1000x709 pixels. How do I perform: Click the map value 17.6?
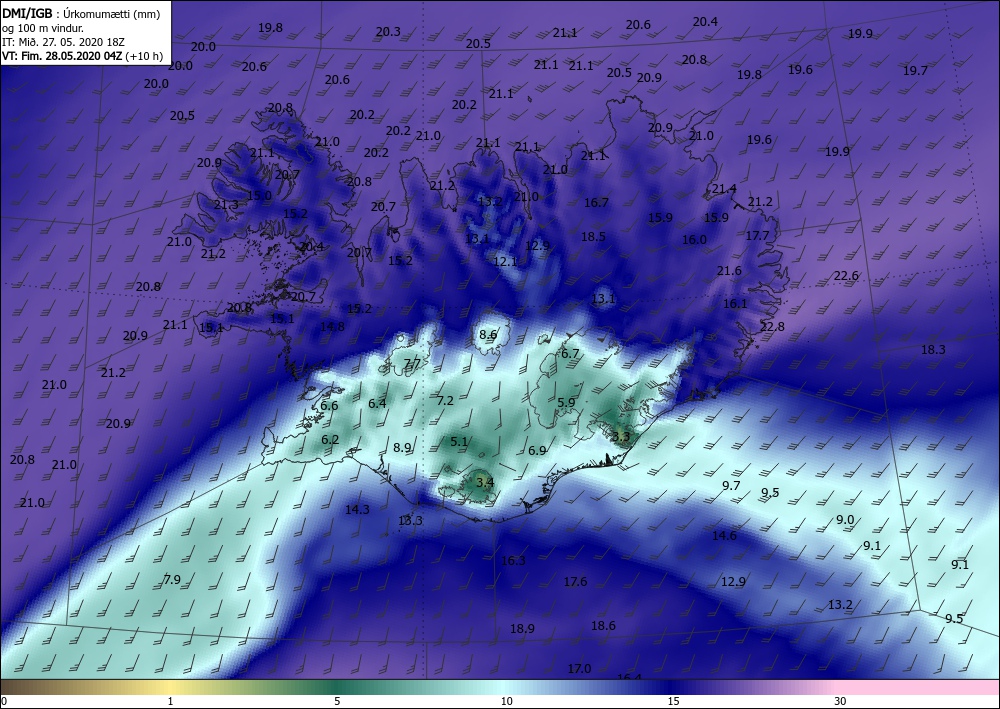click(x=575, y=581)
